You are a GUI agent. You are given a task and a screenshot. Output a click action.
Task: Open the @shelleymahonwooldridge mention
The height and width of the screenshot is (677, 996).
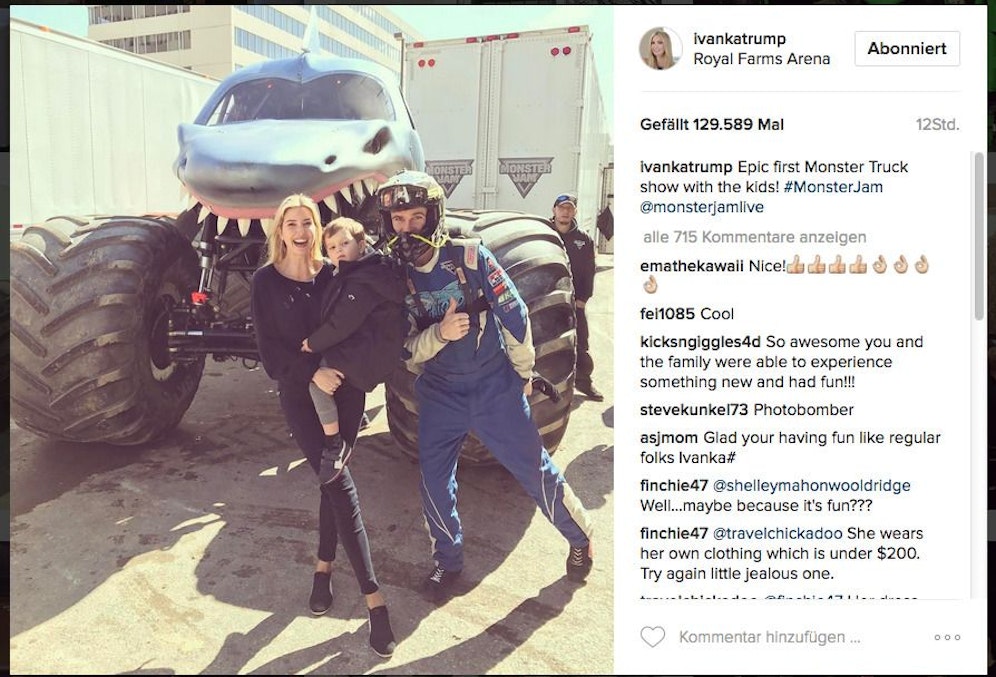click(812, 486)
